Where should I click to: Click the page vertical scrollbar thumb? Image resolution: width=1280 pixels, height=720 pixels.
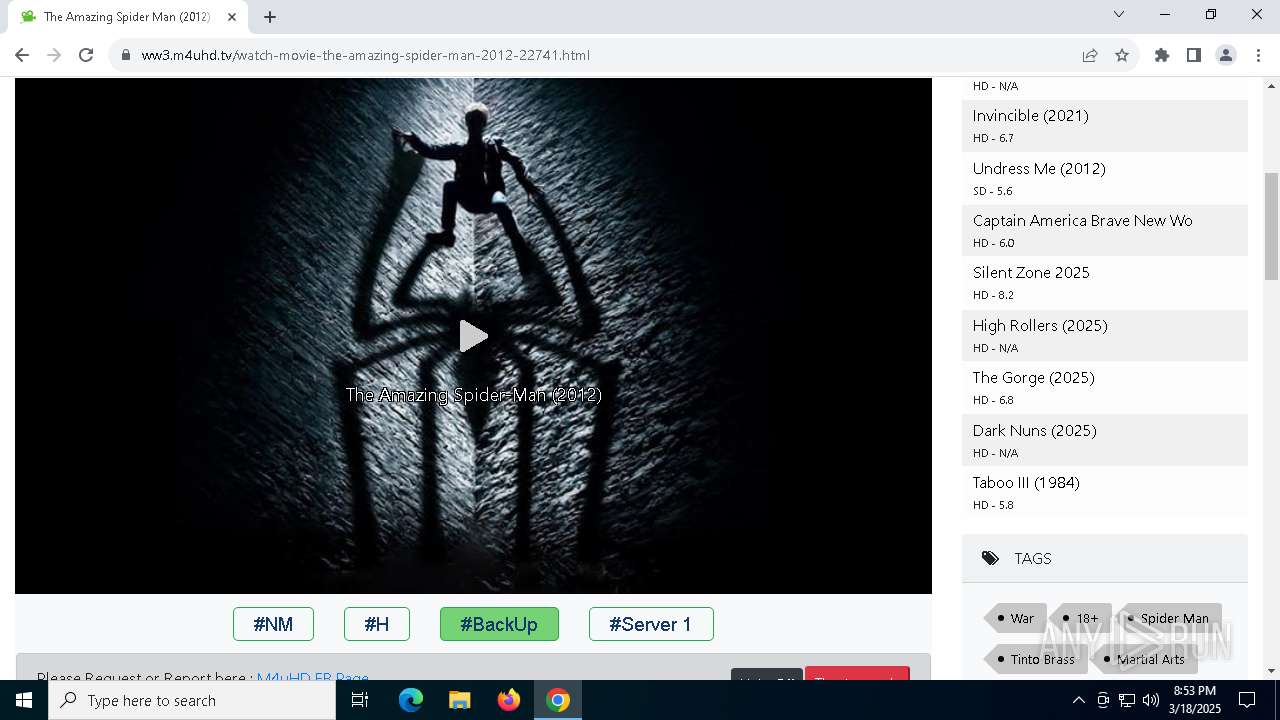pos(1271,225)
